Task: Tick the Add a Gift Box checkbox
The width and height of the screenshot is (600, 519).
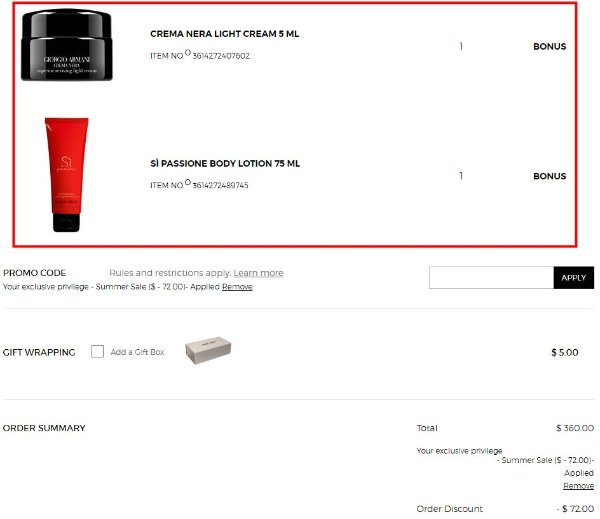Action: [x=97, y=351]
